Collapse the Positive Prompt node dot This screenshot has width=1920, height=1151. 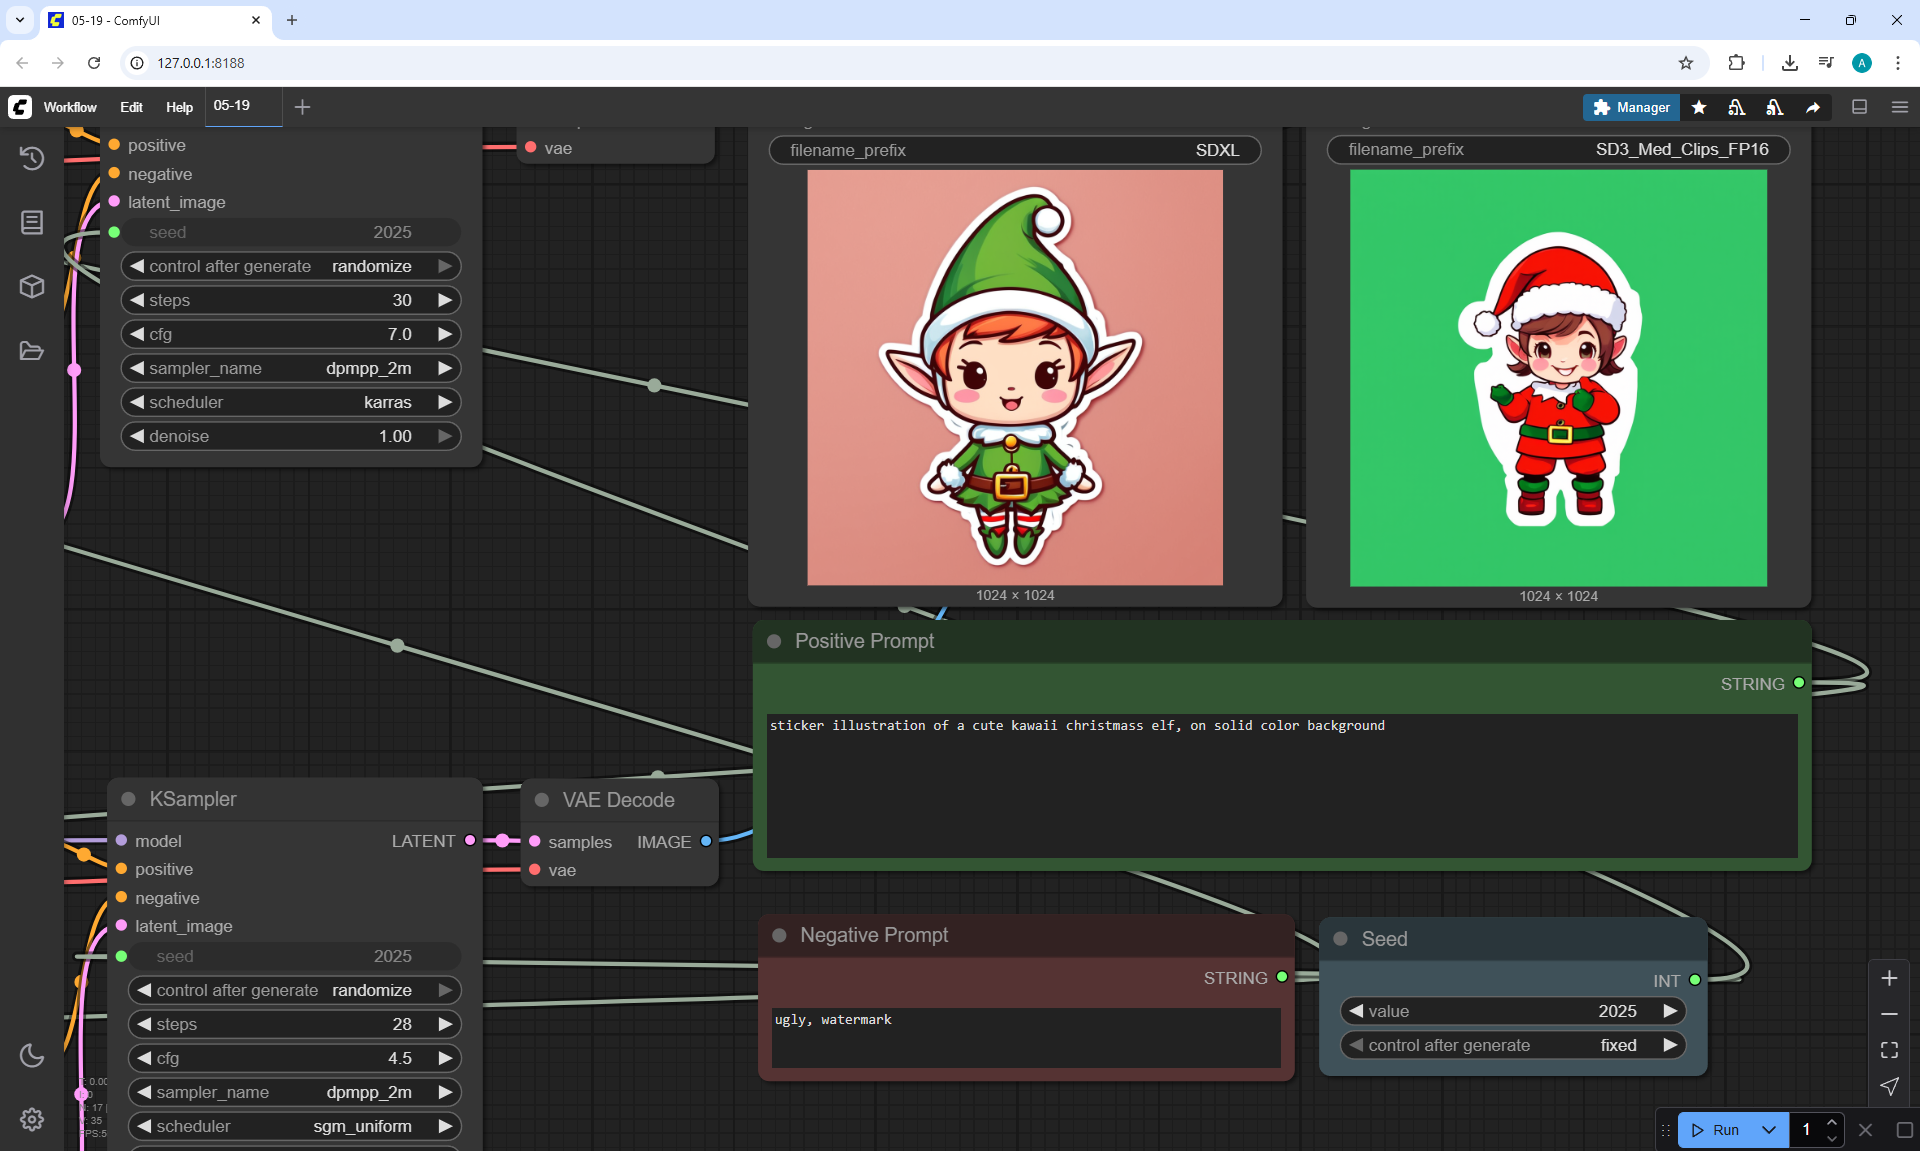pyautogui.click(x=774, y=641)
